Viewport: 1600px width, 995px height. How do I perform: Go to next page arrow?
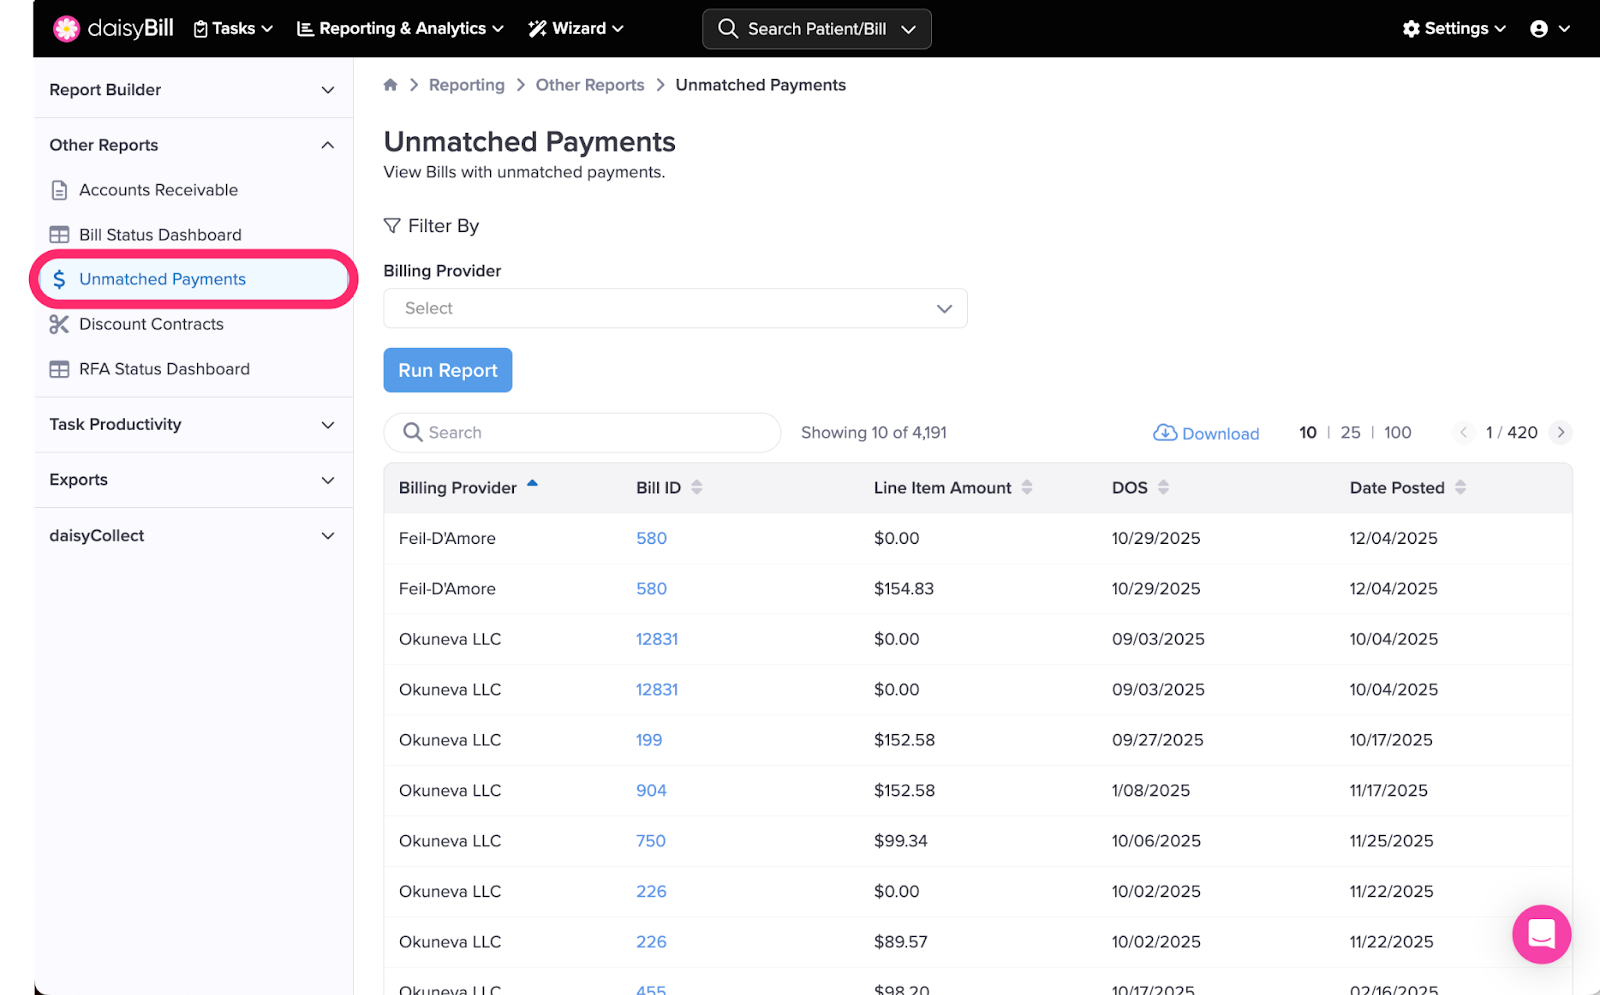point(1560,433)
